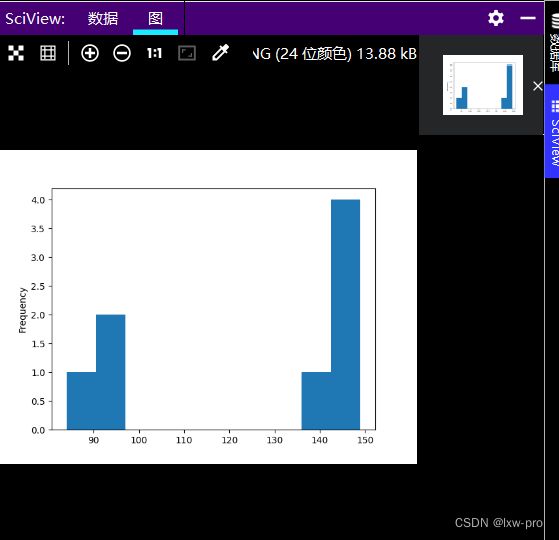559x540 pixels.
Task: Toggle the grid overlay icon
Action: pyautogui.click(x=48, y=53)
